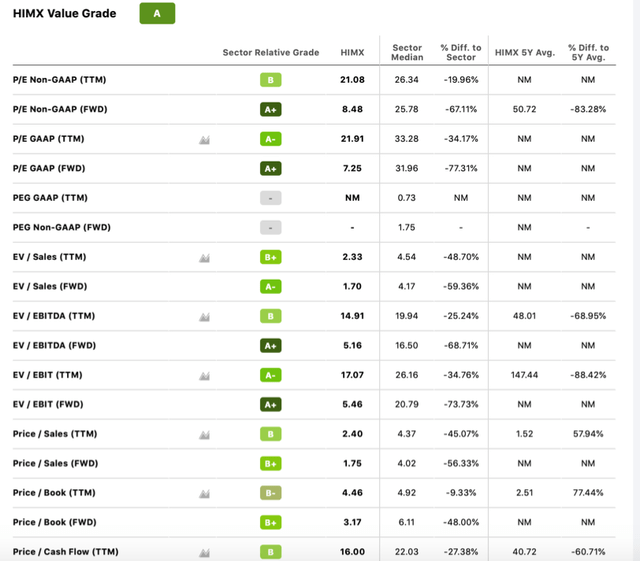Click the HIMX 5Y Avg. column header
The height and width of the screenshot is (561, 640).
click(525, 53)
